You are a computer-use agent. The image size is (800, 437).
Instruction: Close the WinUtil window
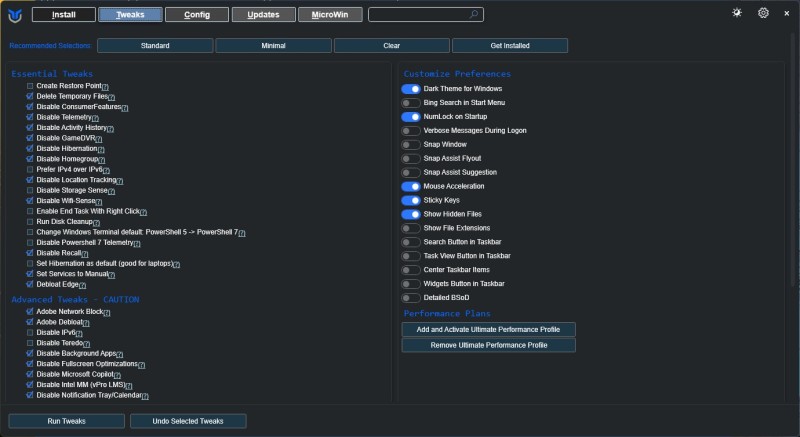click(786, 14)
